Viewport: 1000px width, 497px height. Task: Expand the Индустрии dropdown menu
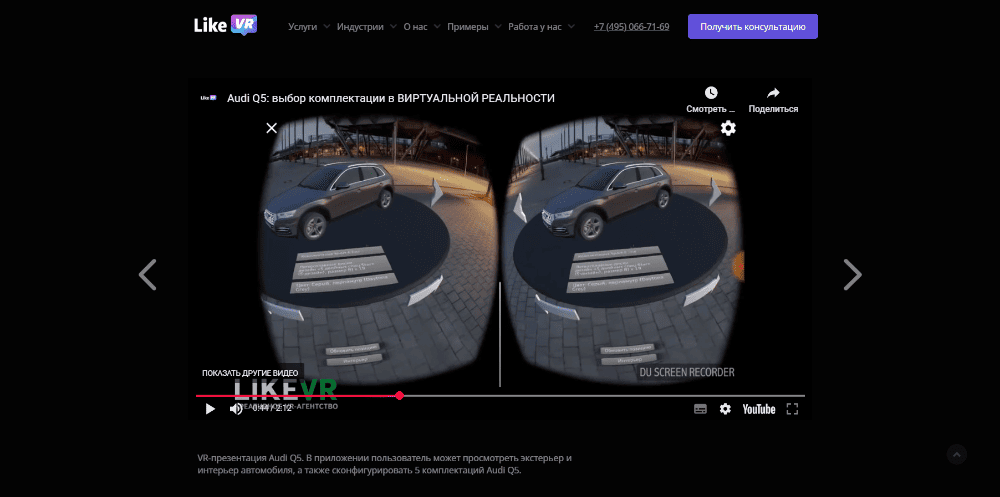pyautogui.click(x=366, y=27)
